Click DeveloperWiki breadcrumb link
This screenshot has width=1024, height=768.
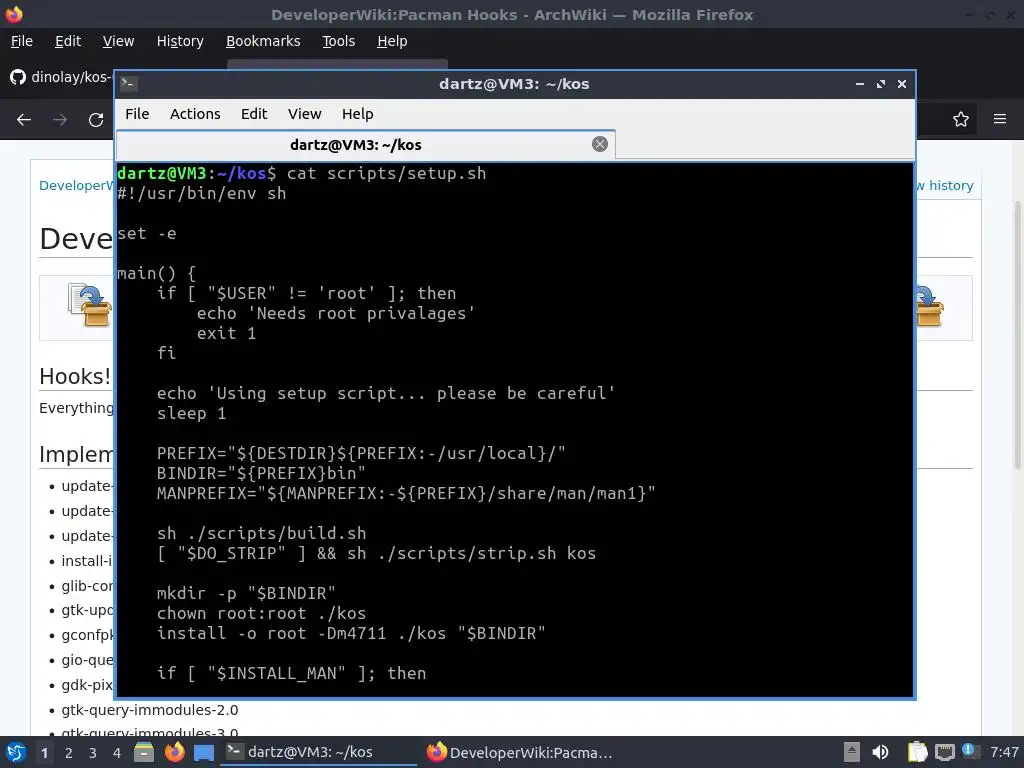pos(76,185)
